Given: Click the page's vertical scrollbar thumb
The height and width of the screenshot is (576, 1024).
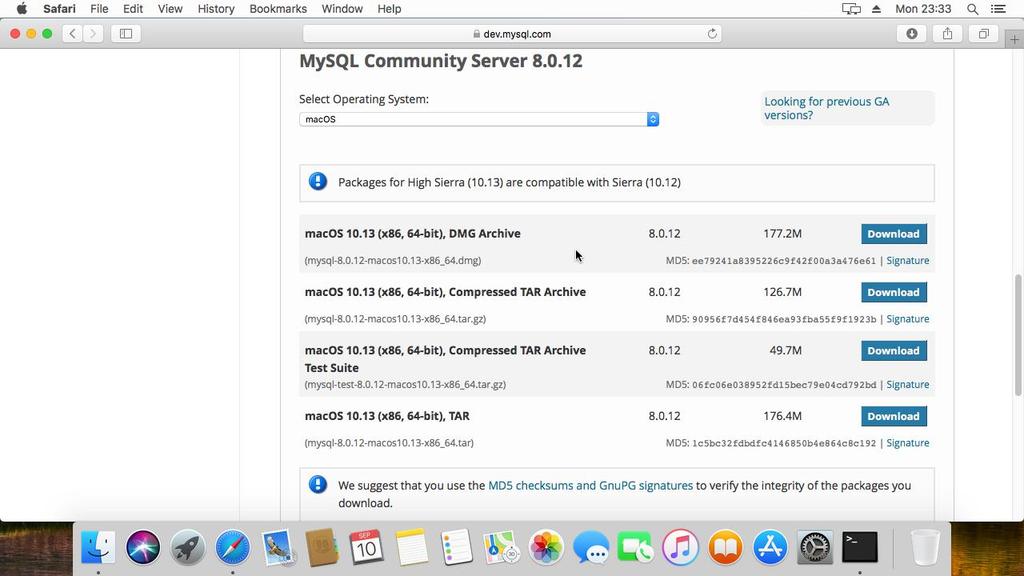Looking at the screenshot, I should 1017,335.
